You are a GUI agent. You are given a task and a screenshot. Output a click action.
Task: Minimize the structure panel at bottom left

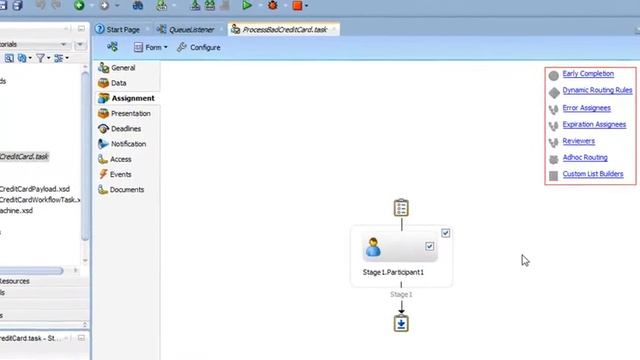81,338
